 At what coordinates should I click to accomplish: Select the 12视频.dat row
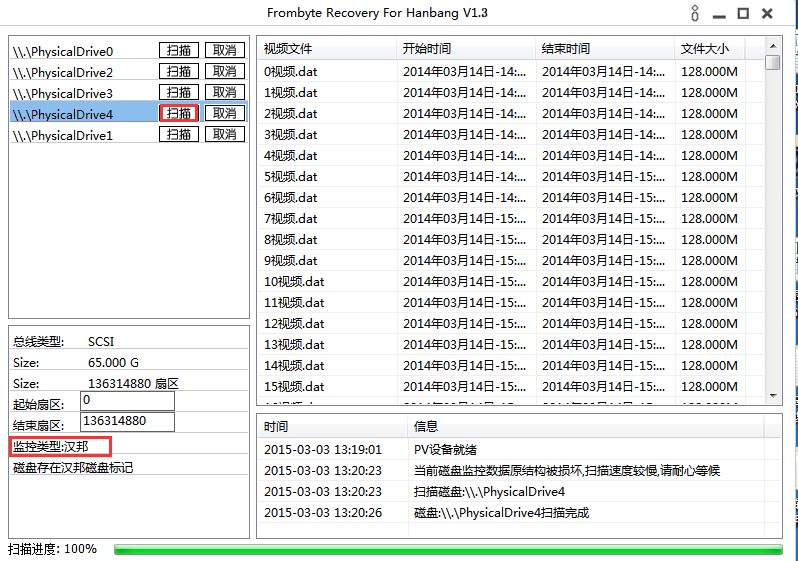pos(294,323)
